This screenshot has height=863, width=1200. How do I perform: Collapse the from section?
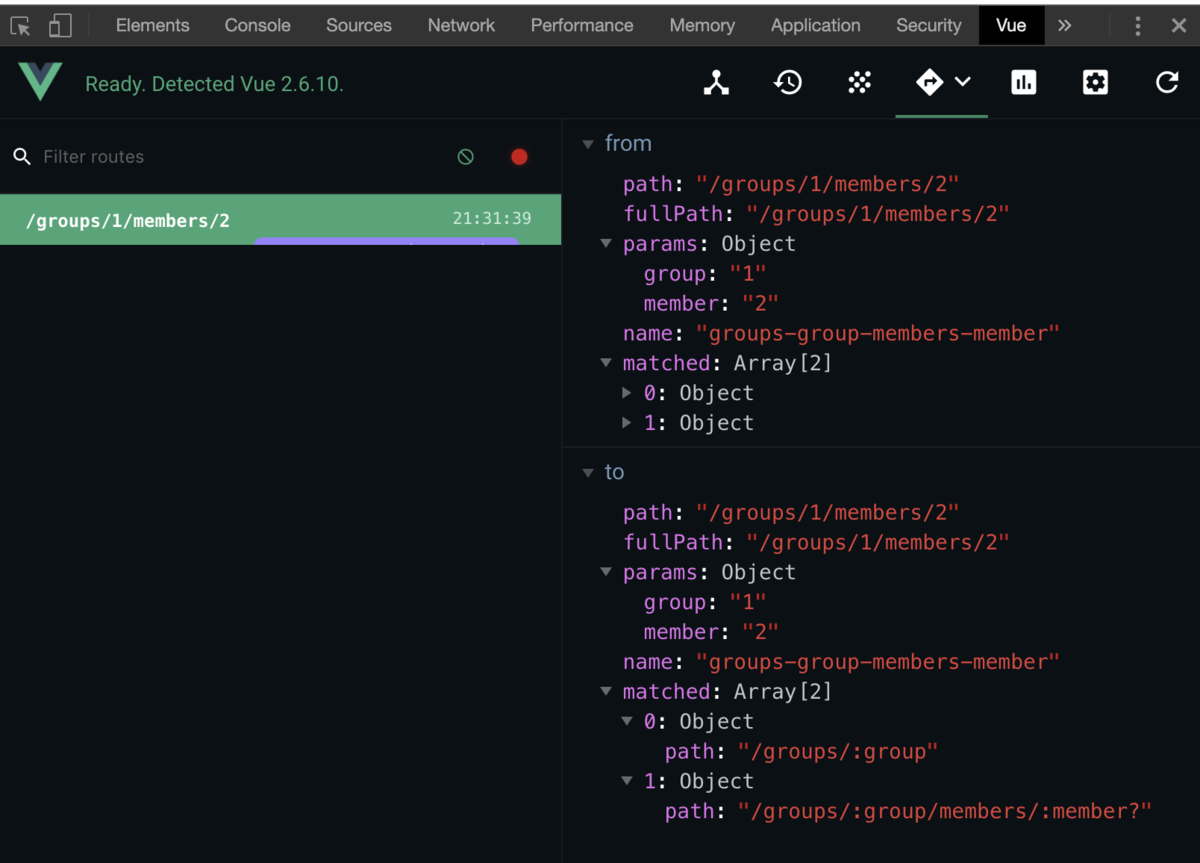click(588, 144)
